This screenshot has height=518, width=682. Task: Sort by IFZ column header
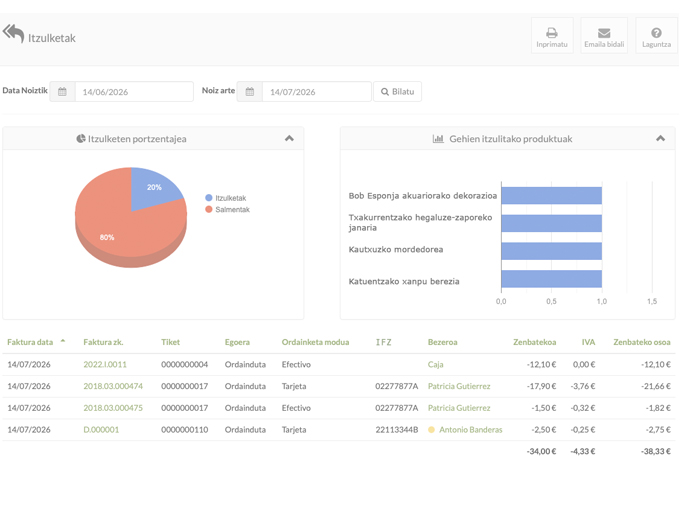(383, 342)
